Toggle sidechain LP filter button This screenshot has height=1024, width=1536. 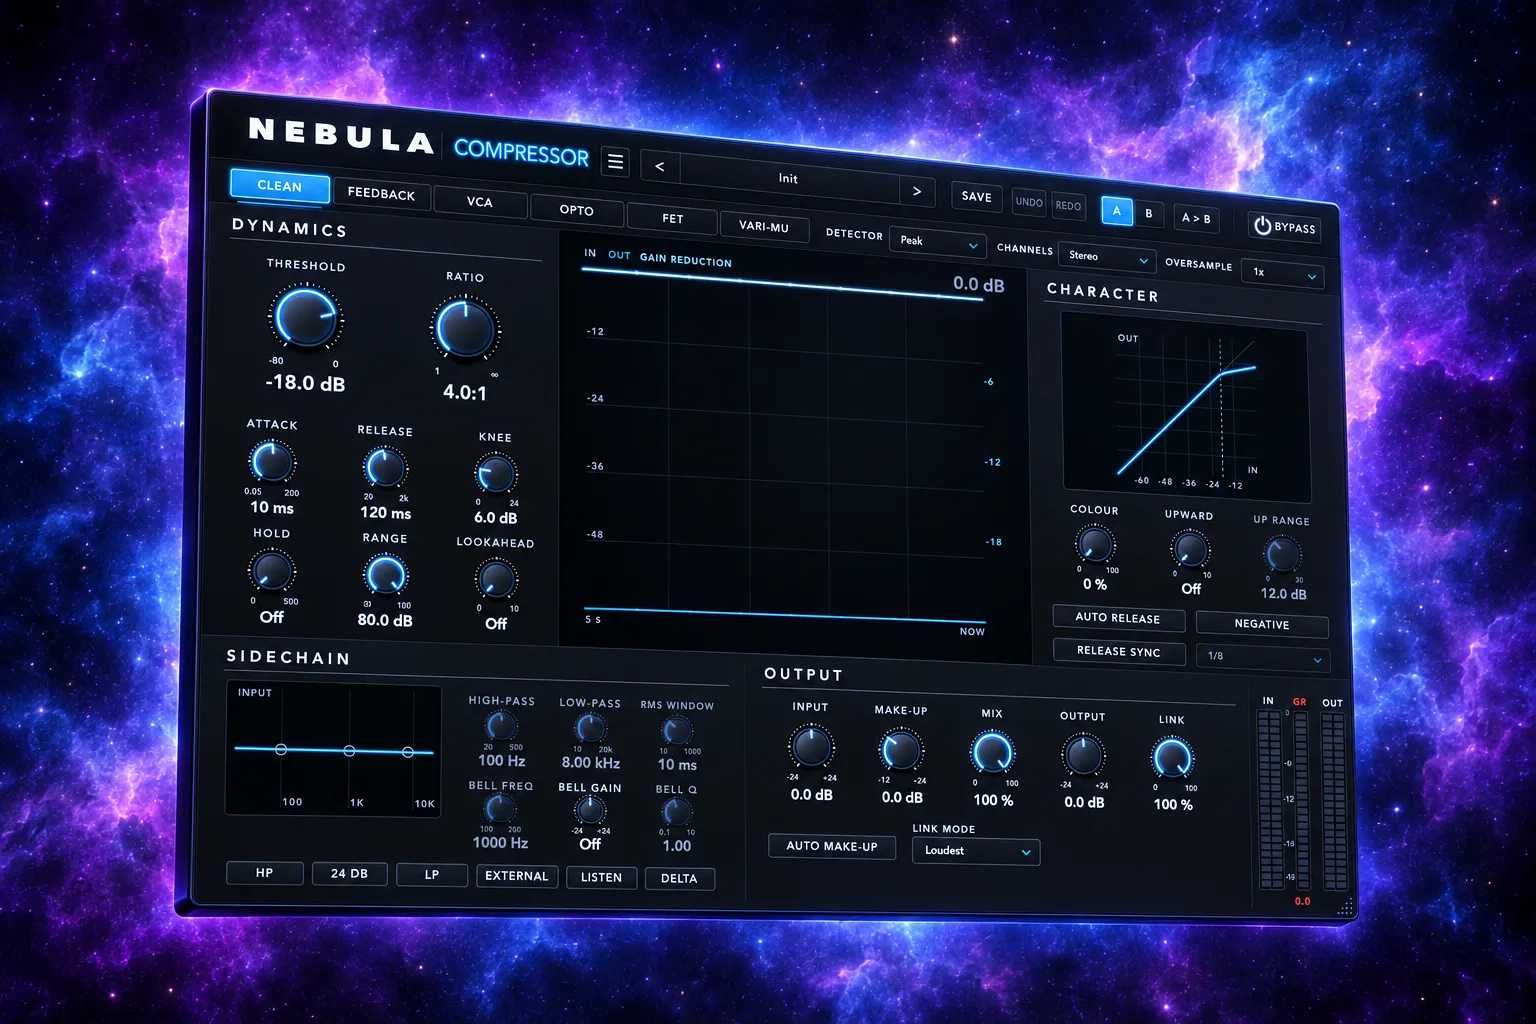pos(432,875)
